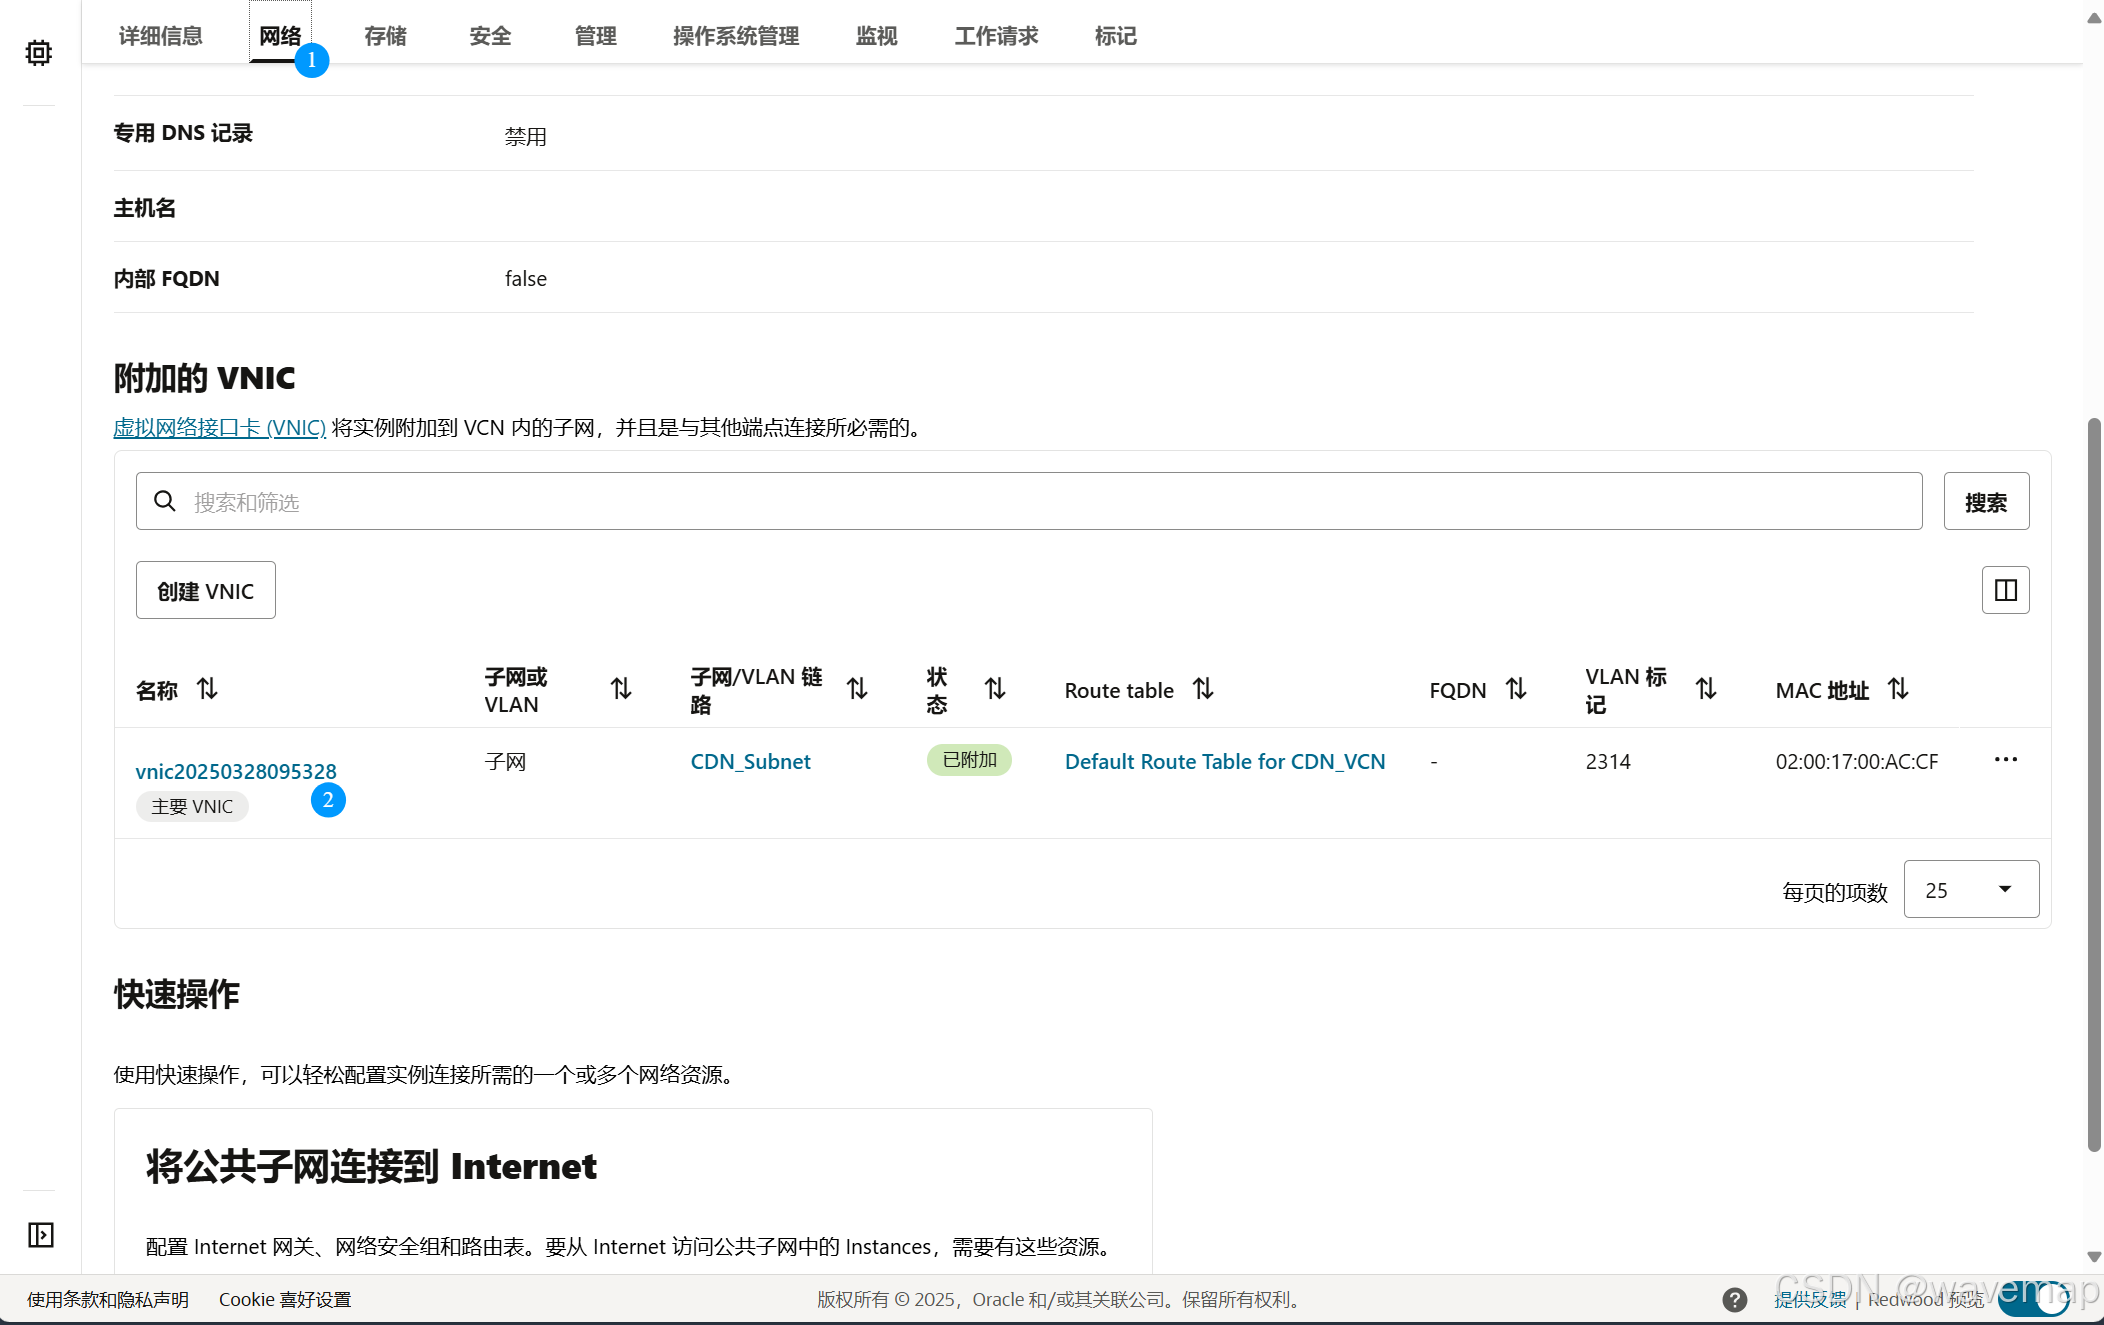Sort by Route table column arrows
Image resolution: width=2104 pixels, height=1325 pixels.
pos(1203,689)
